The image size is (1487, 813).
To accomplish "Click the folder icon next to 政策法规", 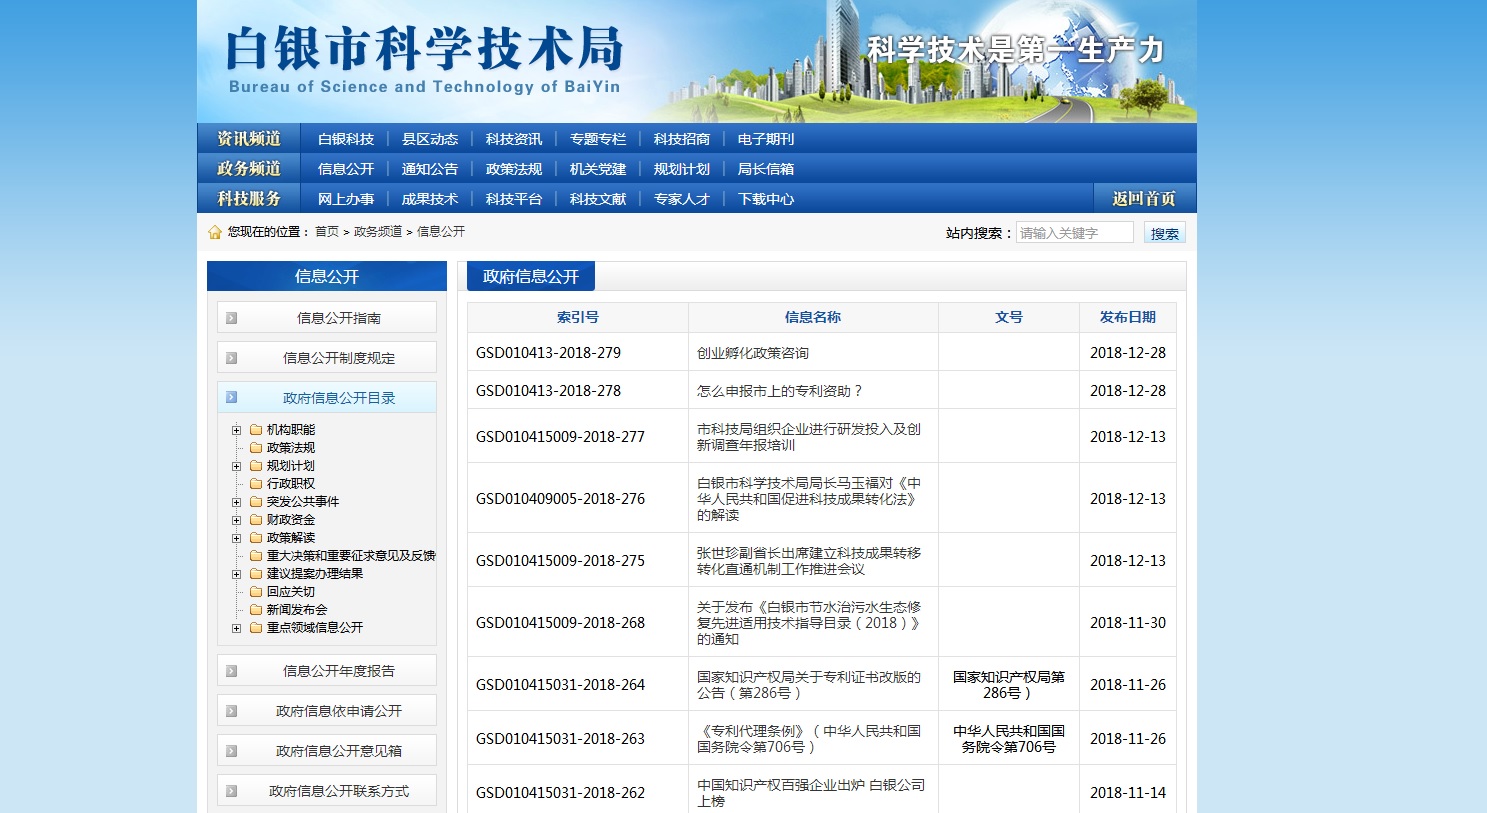I will click(256, 448).
